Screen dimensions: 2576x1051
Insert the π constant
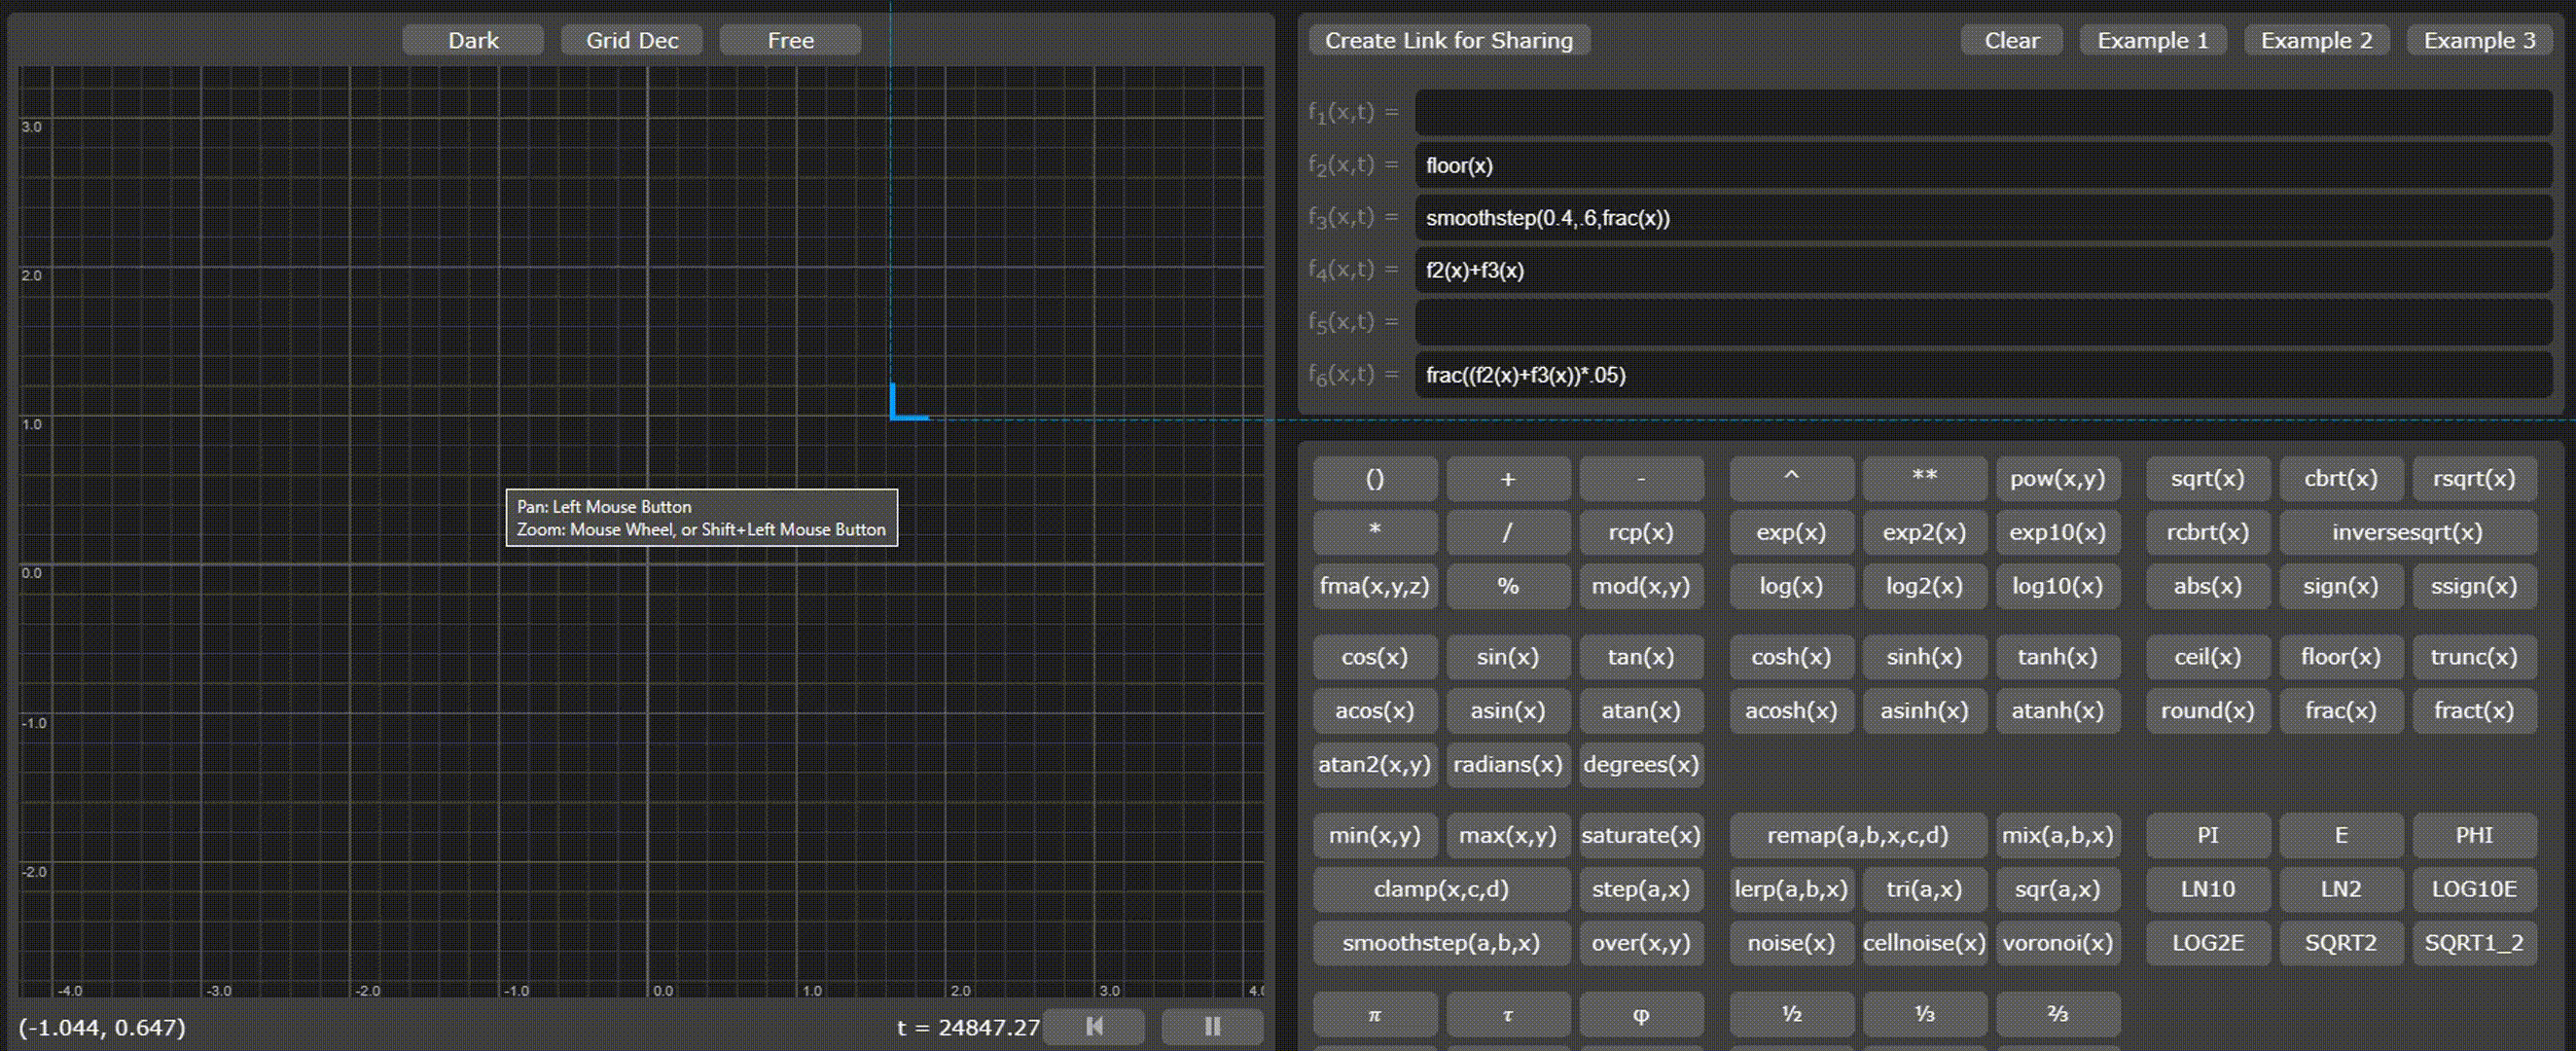tap(1375, 1015)
